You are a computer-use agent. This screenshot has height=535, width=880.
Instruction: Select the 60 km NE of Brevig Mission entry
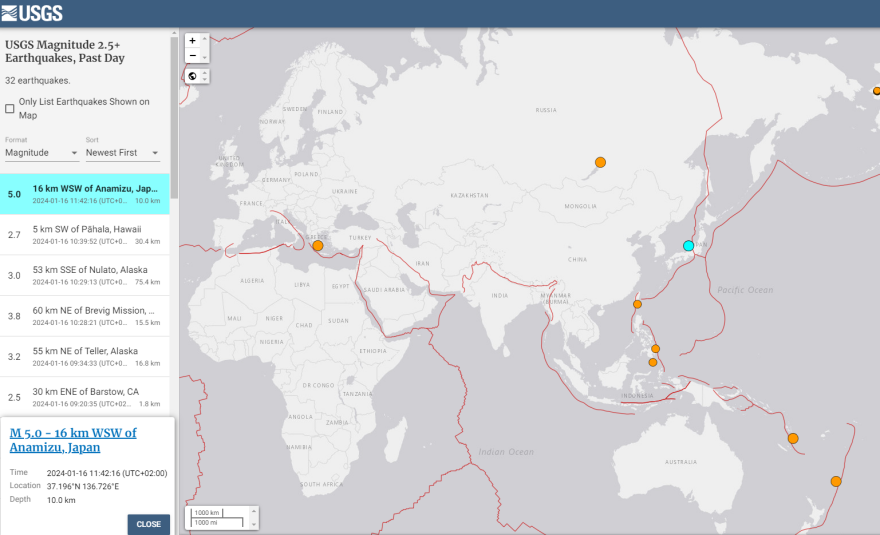[x=85, y=316]
